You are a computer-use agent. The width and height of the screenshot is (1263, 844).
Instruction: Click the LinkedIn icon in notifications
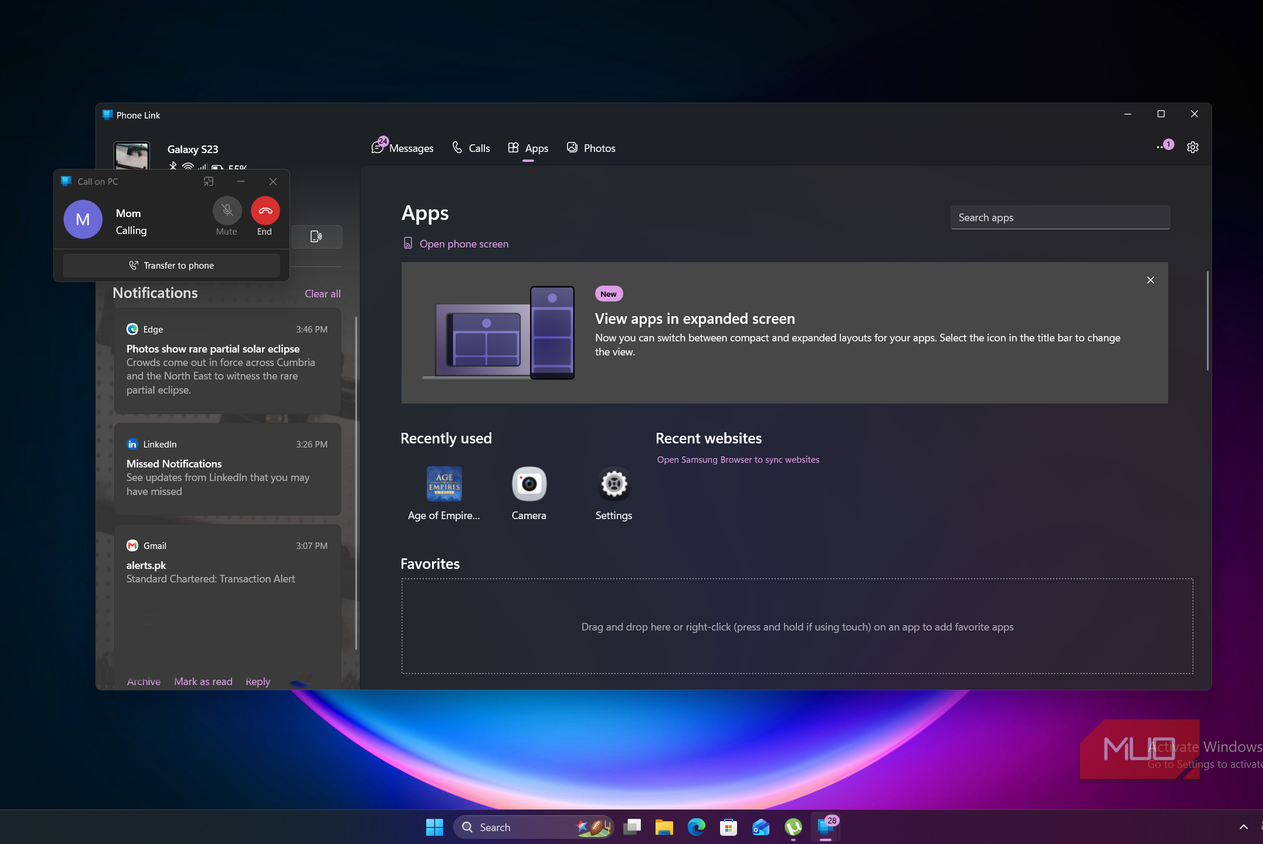coord(132,444)
